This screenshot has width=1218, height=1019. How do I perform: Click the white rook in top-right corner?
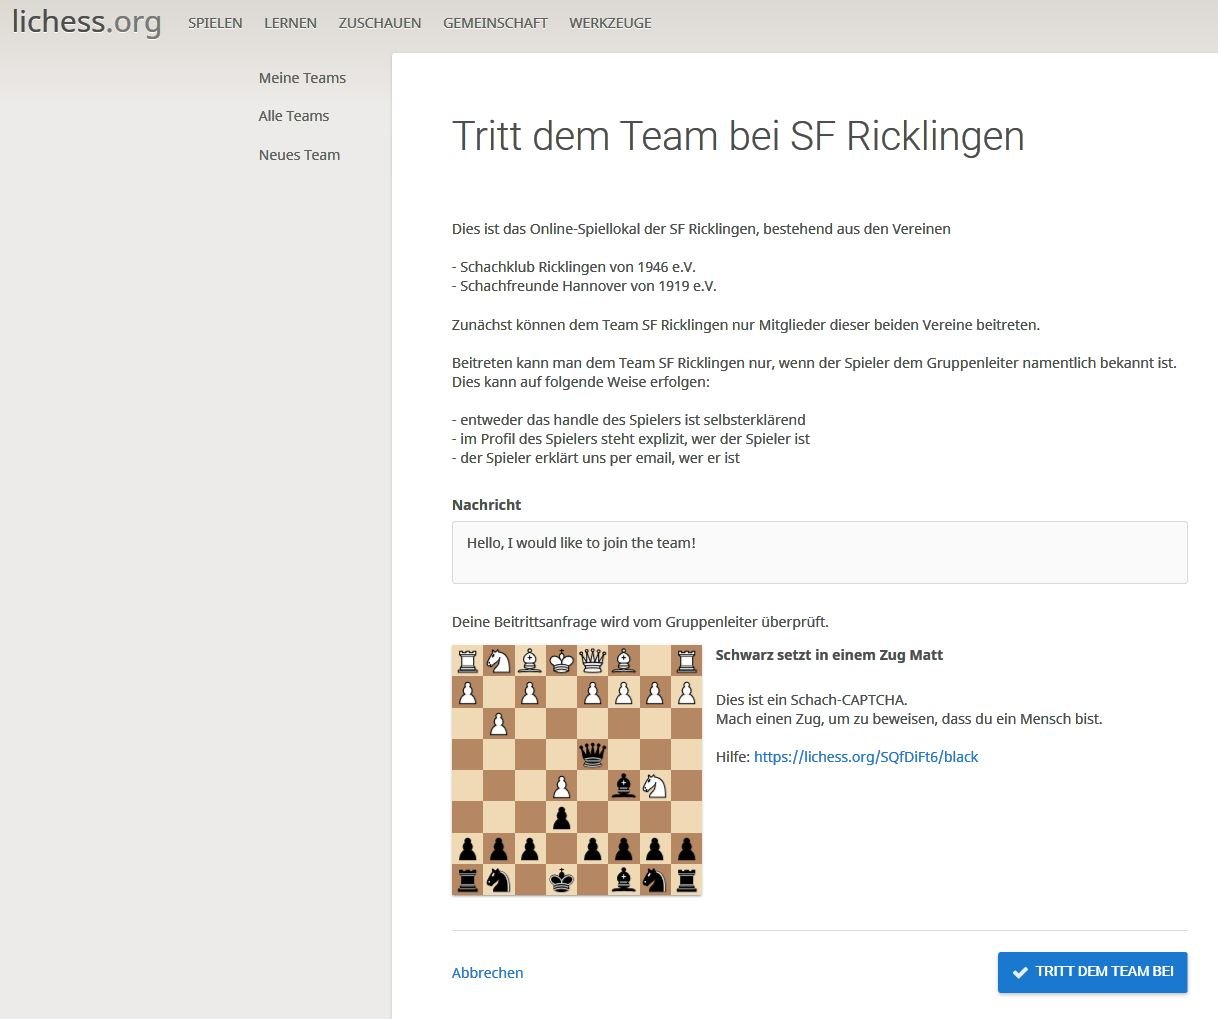(686, 660)
